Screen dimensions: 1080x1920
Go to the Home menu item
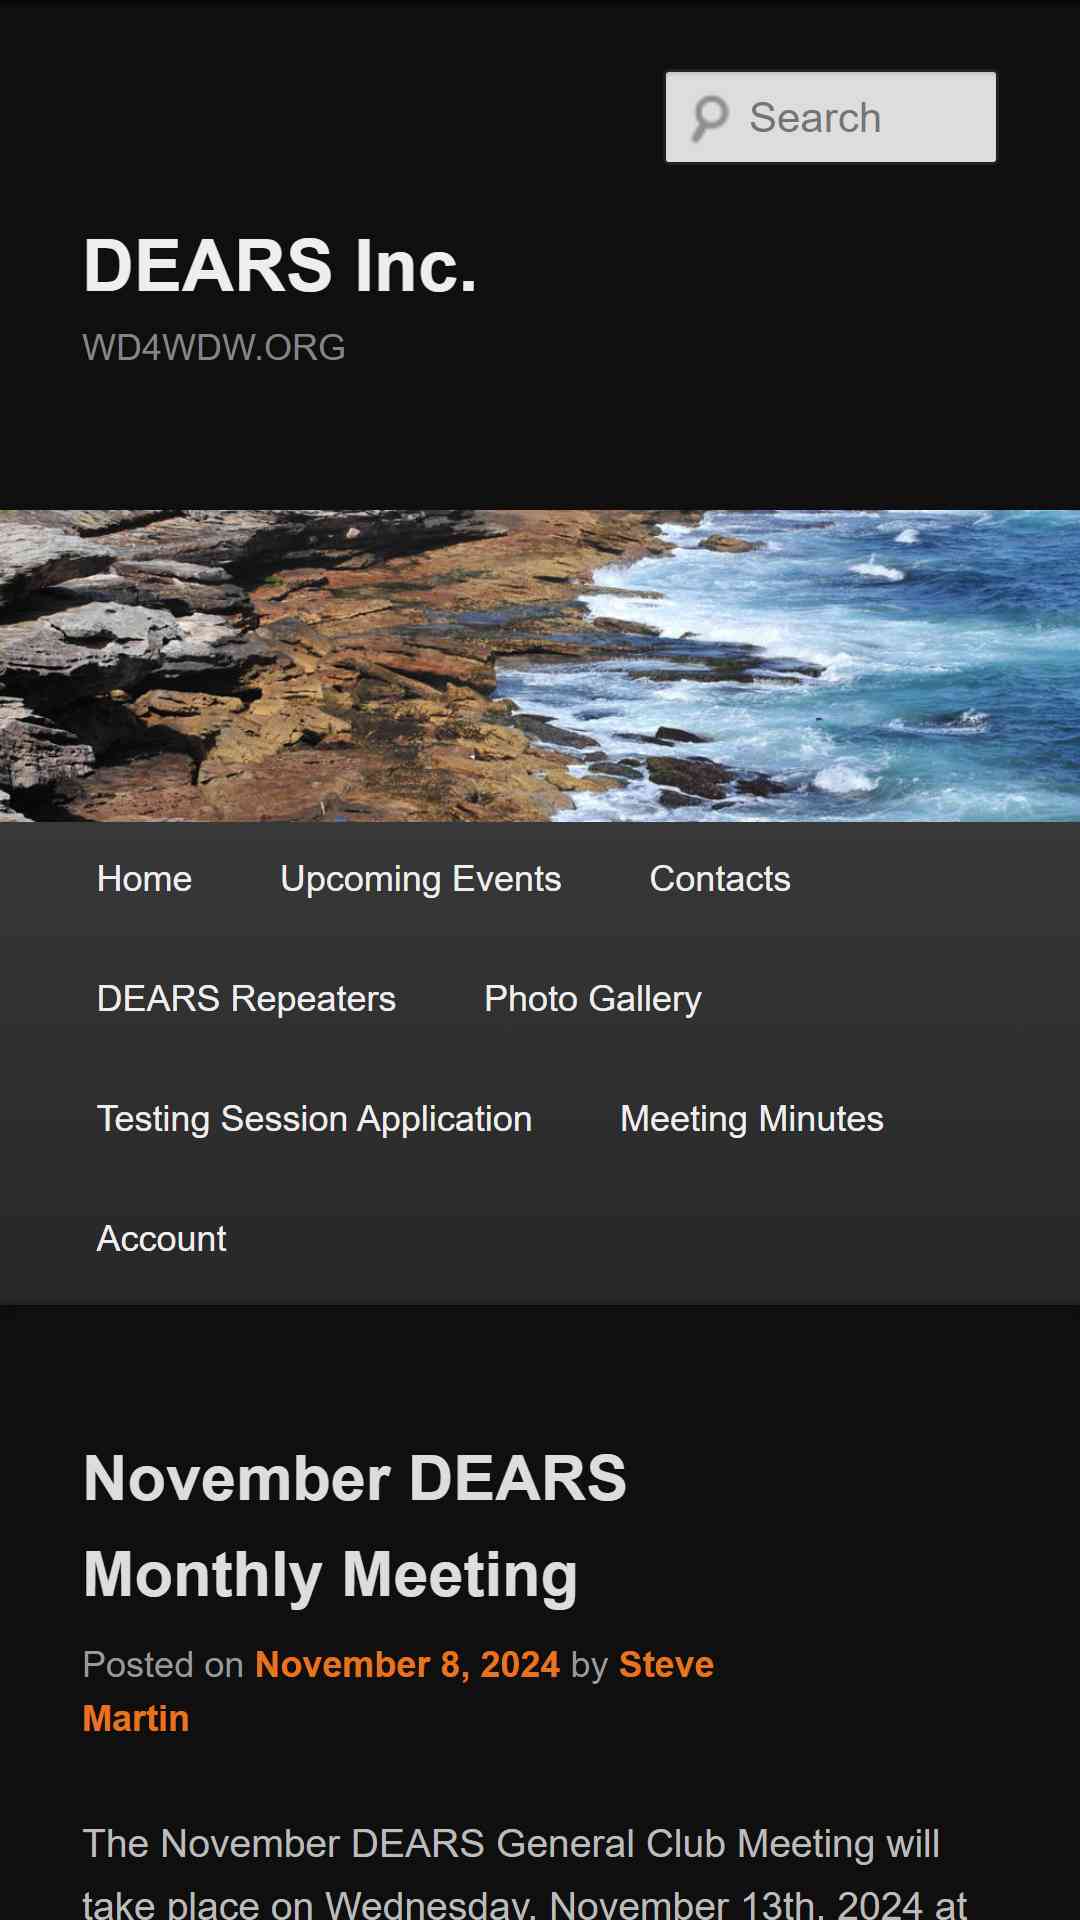[x=144, y=880]
